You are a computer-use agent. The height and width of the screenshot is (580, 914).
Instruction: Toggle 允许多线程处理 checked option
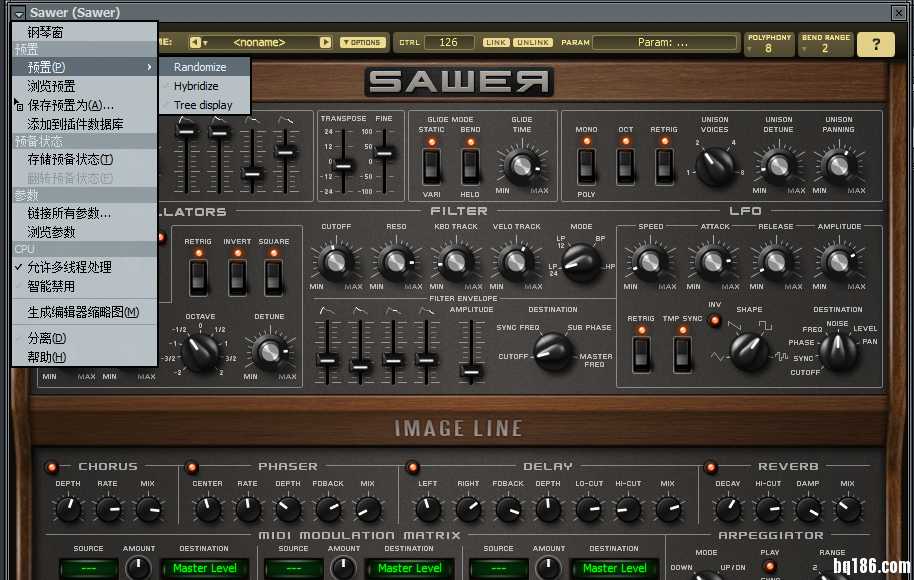[x=69, y=267]
